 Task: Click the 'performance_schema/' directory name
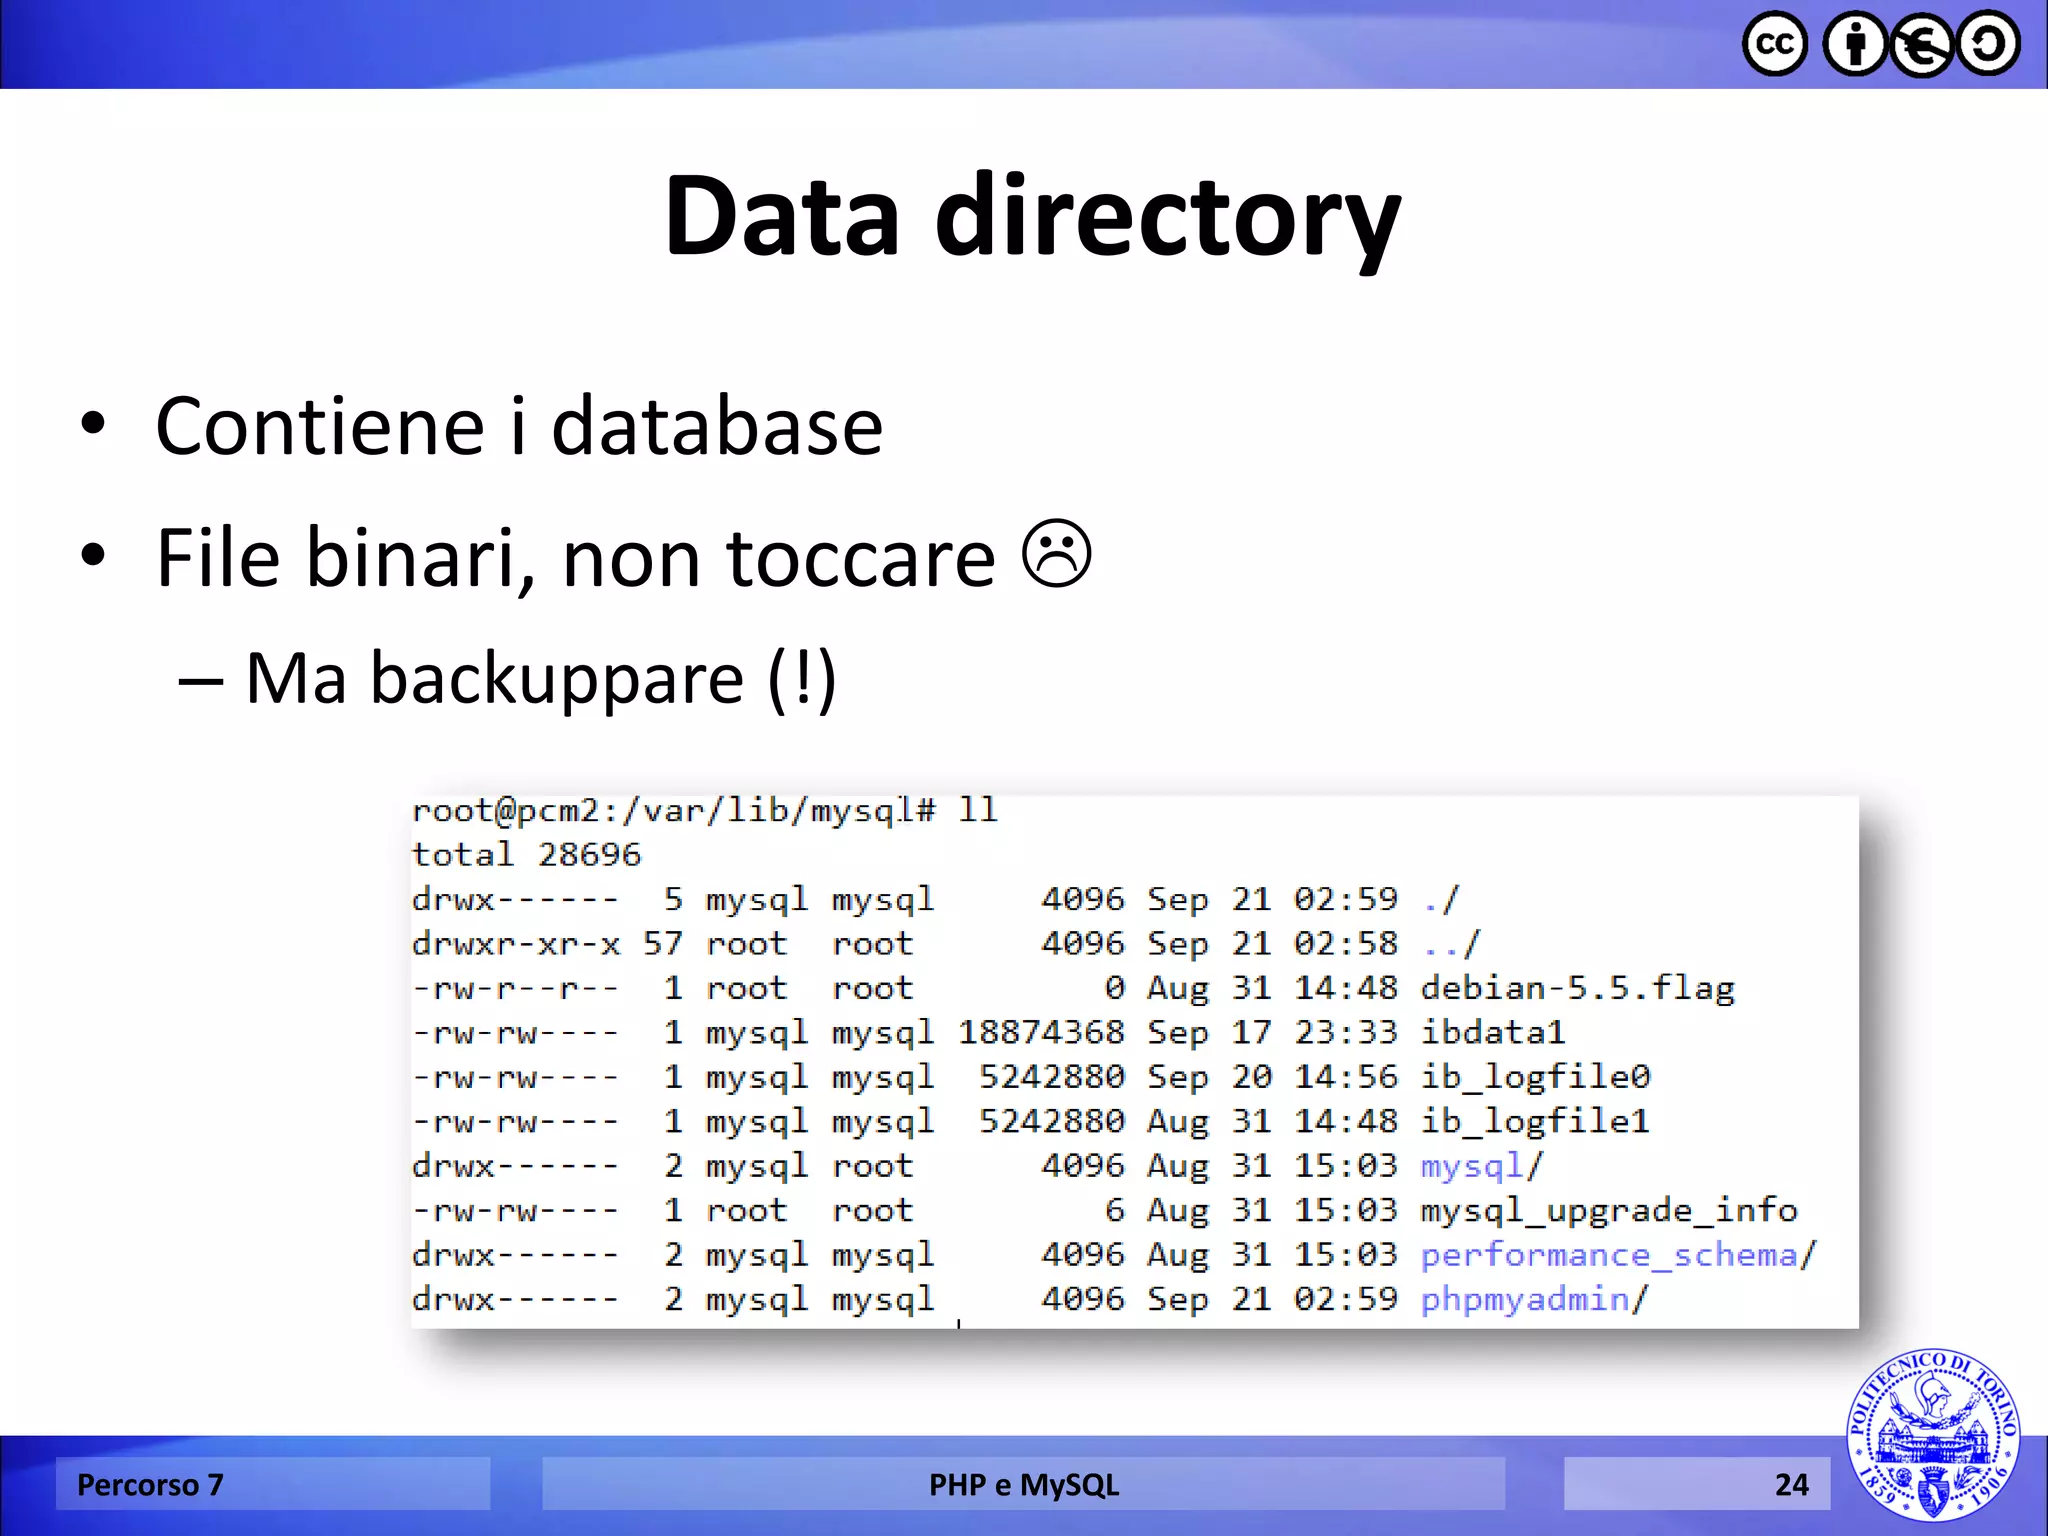[x=1619, y=1255]
